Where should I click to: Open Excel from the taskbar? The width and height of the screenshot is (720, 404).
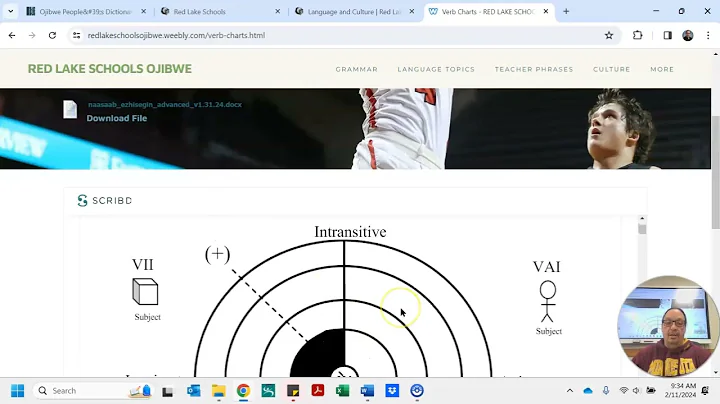343,391
